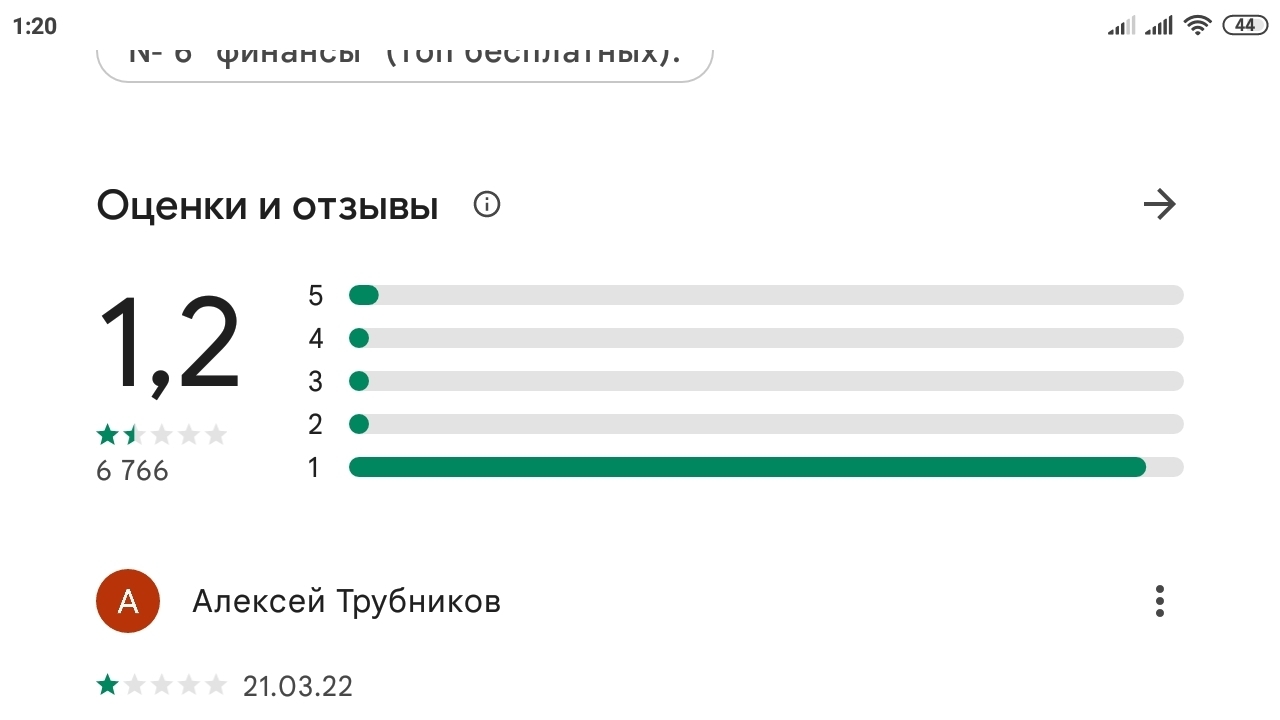Viewport: 1280px width, 720px height.
Task: Open the three-dot menu for Алексей Трубников's review
Action: click(x=1159, y=601)
